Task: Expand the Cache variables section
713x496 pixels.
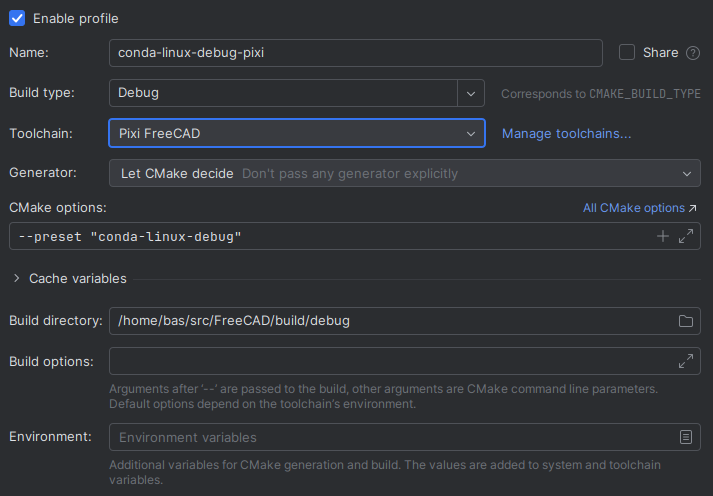Action: [x=17, y=278]
